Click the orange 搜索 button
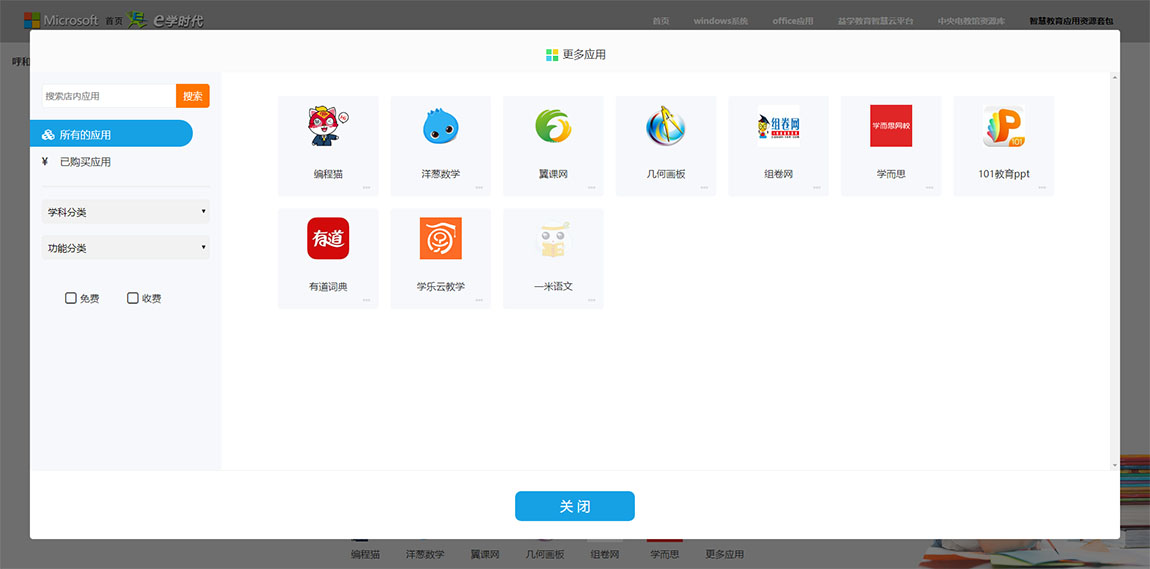The image size is (1150, 569). (193, 96)
